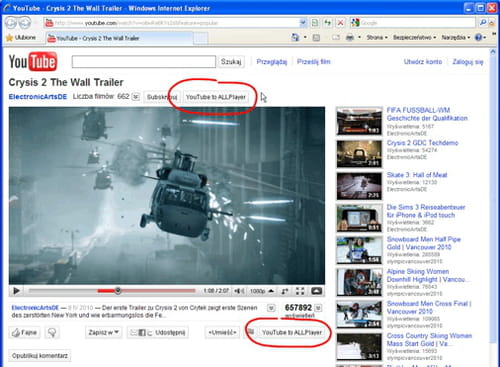The width and height of the screenshot is (500, 367).
Task: Click the YouTube search input field
Action: pos(144,62)
